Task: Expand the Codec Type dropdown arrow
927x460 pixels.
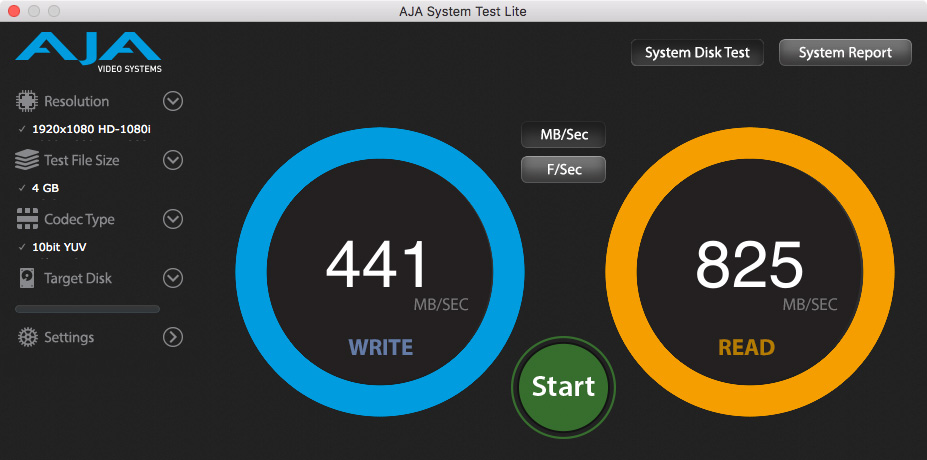Action: pos(173,219)
